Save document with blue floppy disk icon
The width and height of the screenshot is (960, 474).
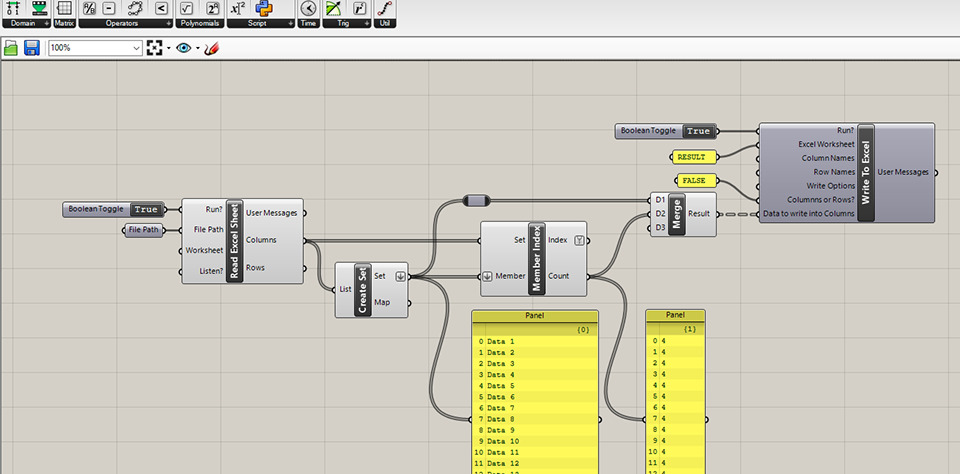click(x=32, y=48)
